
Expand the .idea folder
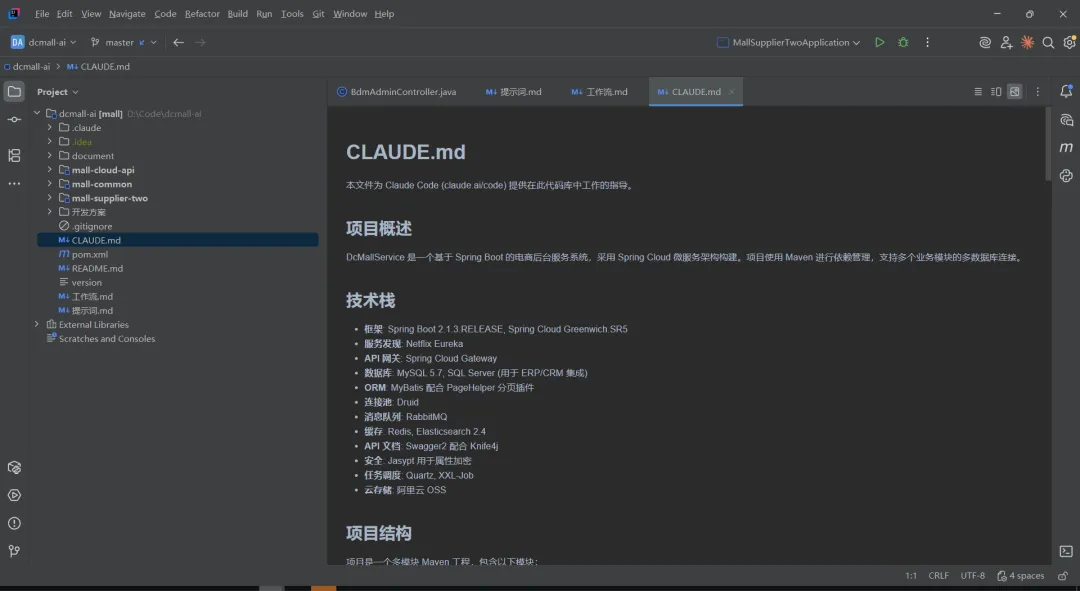coord(50,142)
